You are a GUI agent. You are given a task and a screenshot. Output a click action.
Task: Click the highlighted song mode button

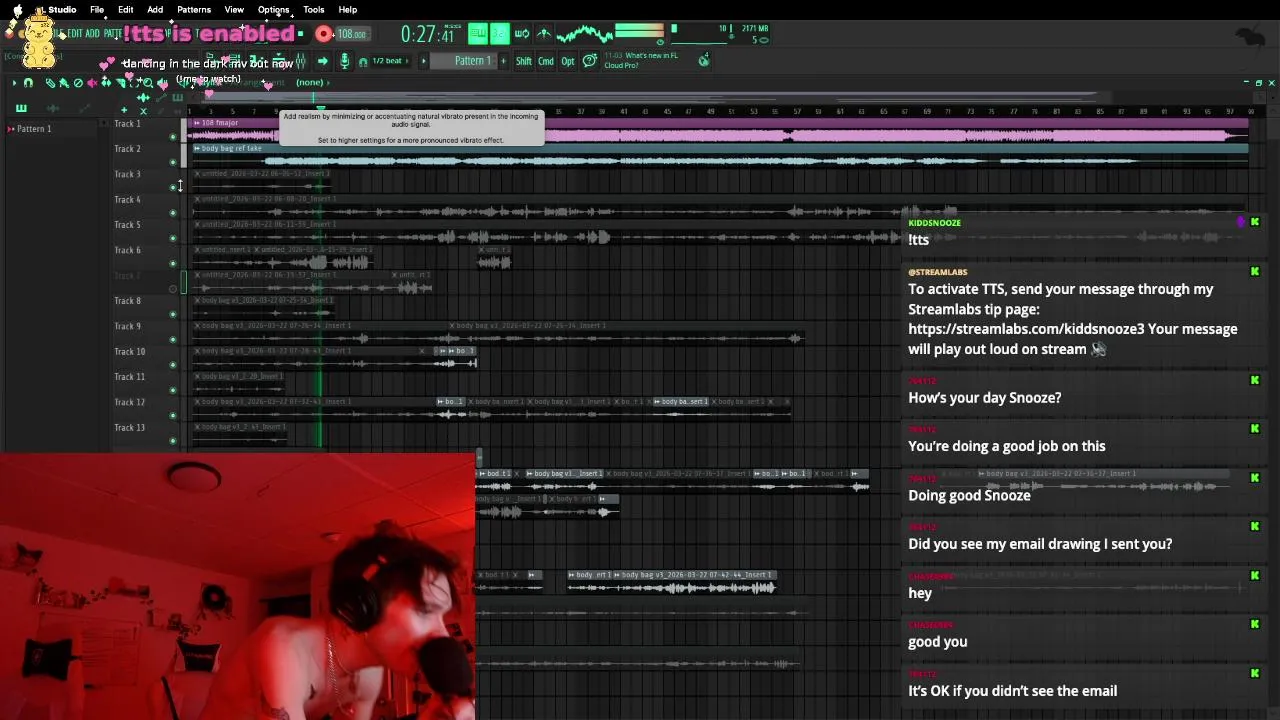(499, 34)
